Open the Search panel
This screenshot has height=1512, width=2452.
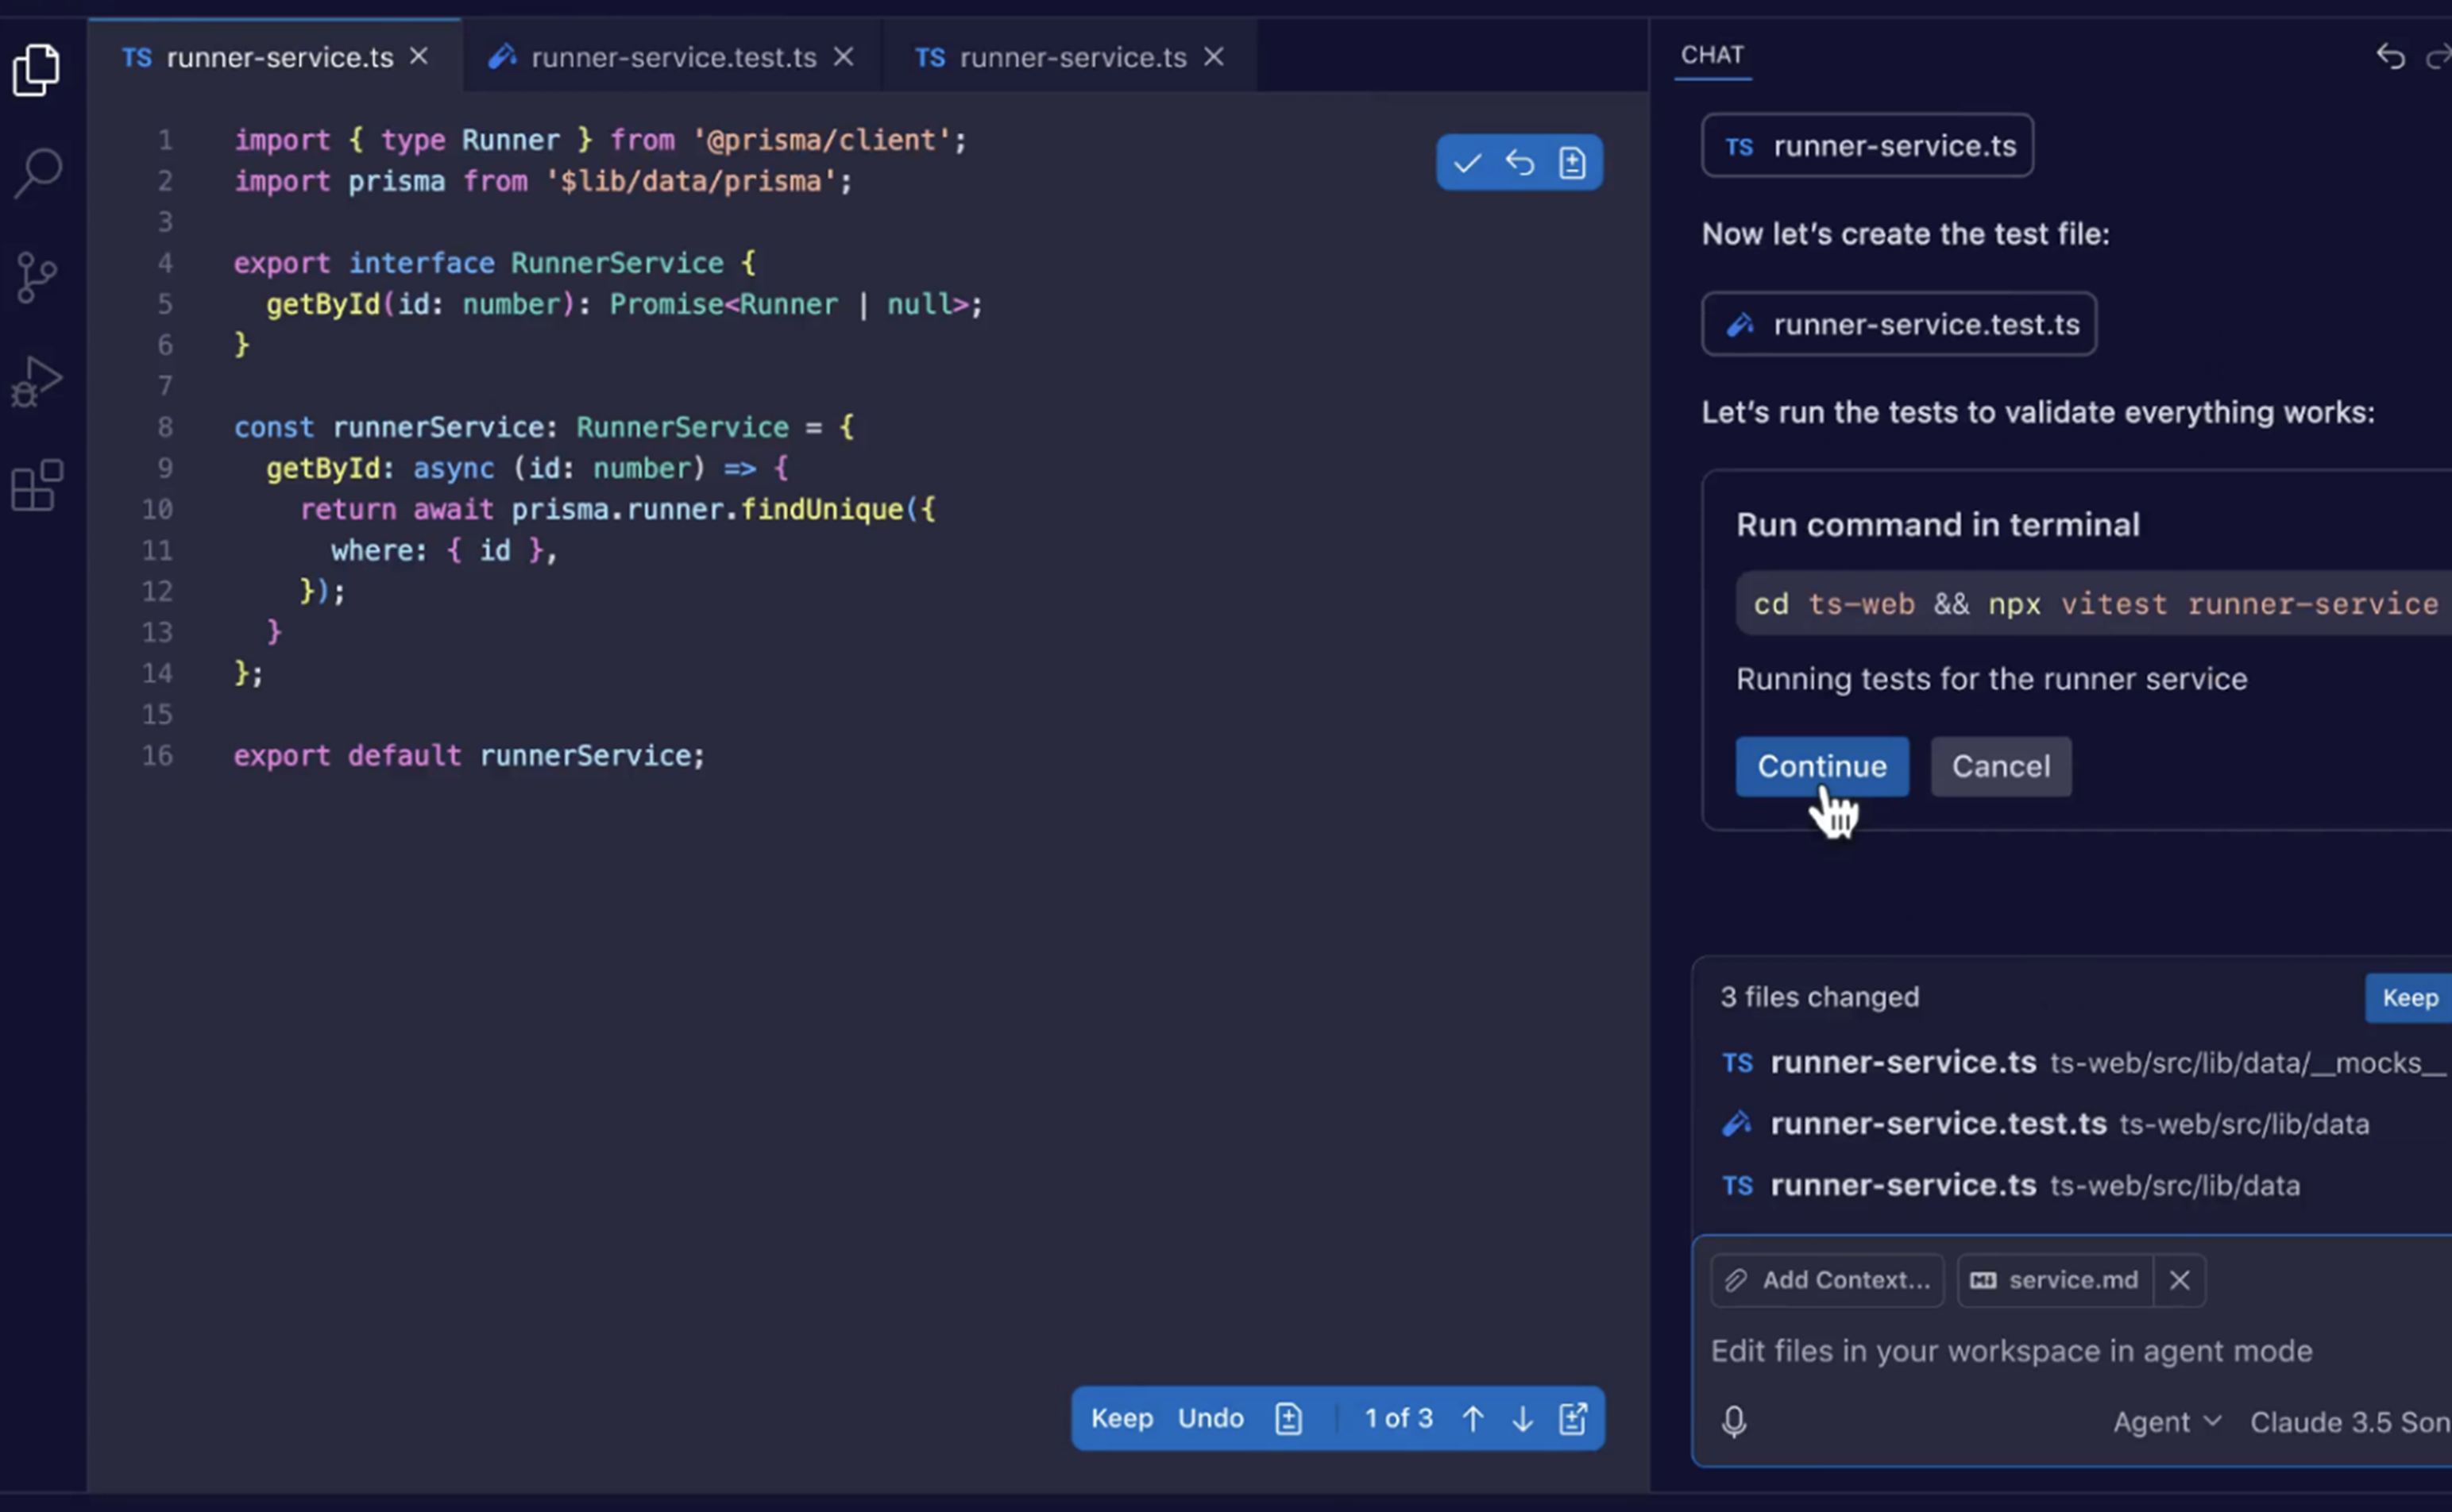coord(37,172)
